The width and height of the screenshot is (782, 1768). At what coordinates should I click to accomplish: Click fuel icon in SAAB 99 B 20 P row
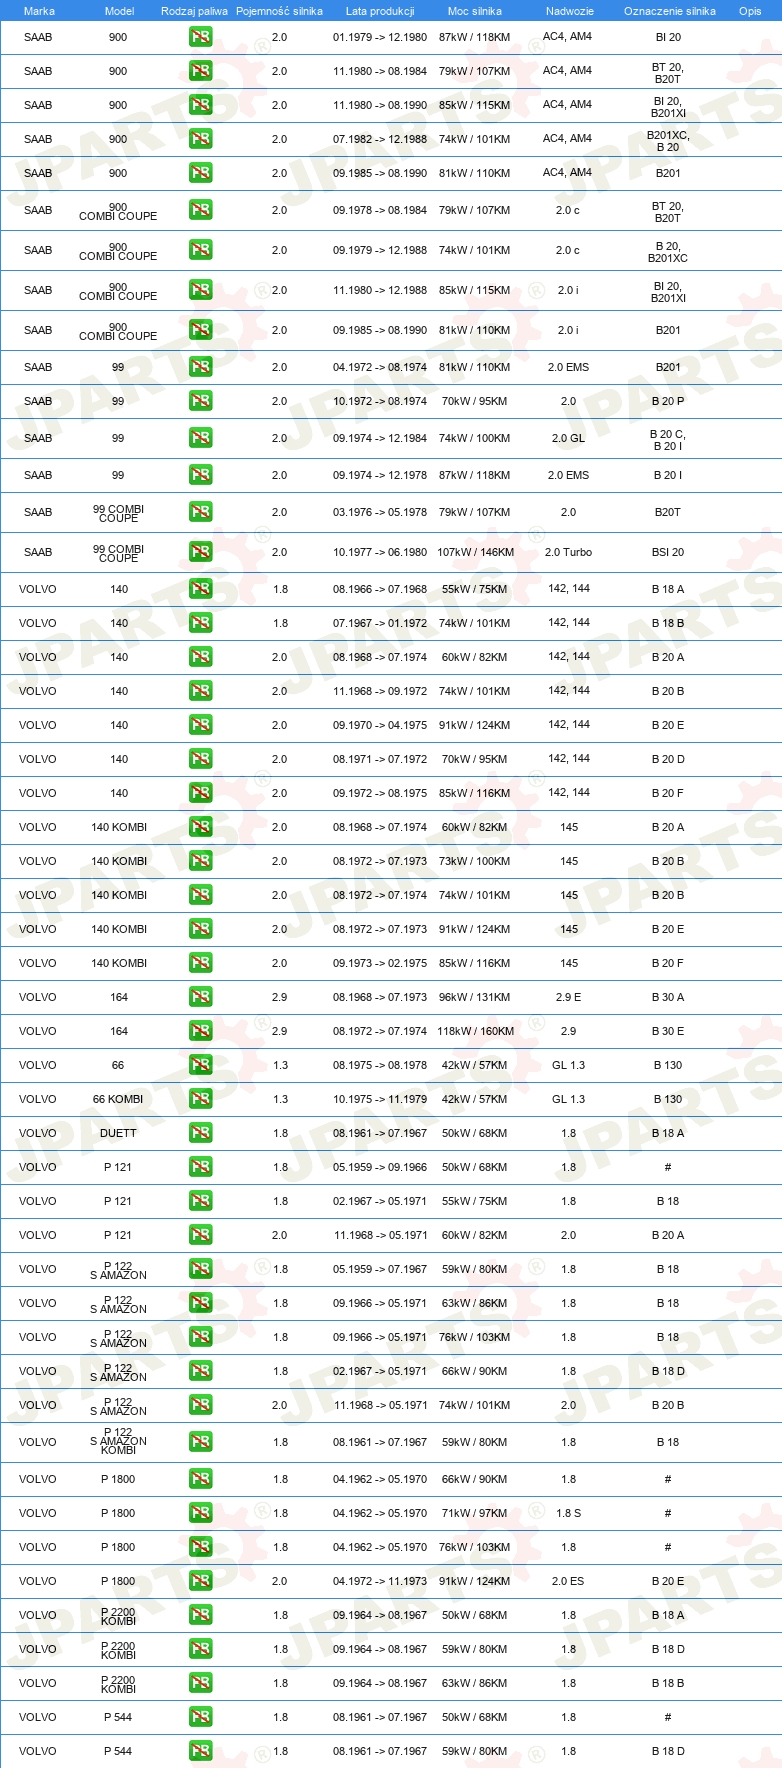tap(201, 401)
